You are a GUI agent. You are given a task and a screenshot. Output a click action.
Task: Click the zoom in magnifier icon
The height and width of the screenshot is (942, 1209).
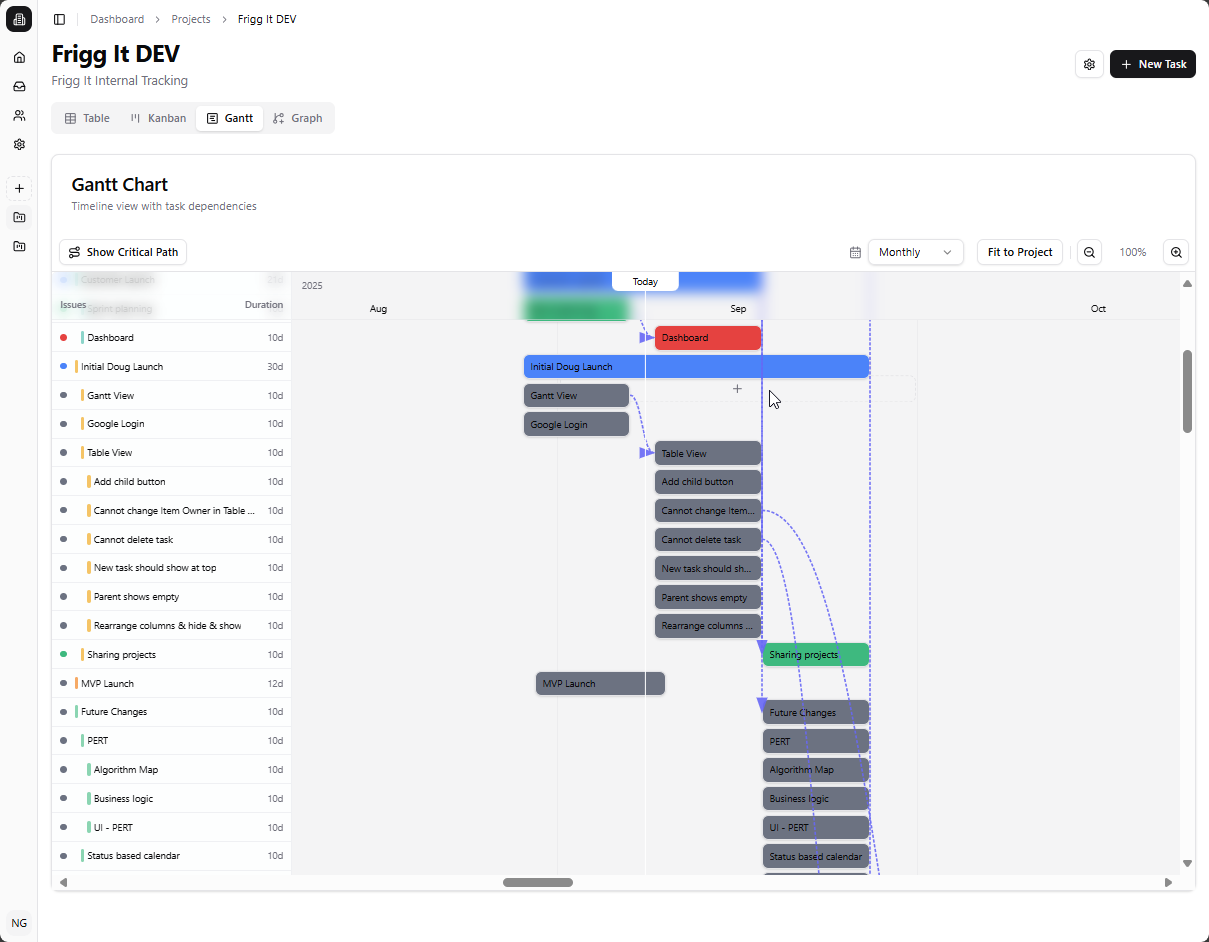point(1176,252)
